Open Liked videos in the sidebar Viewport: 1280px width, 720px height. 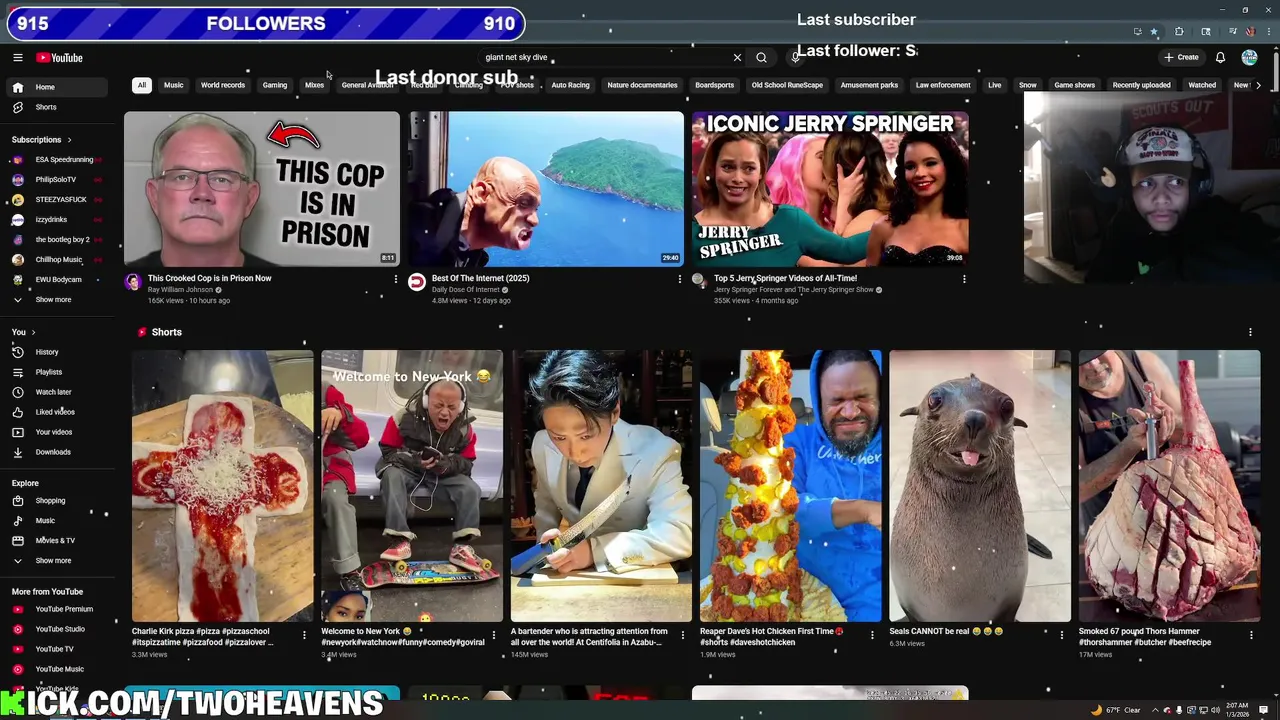coord(58,412)
